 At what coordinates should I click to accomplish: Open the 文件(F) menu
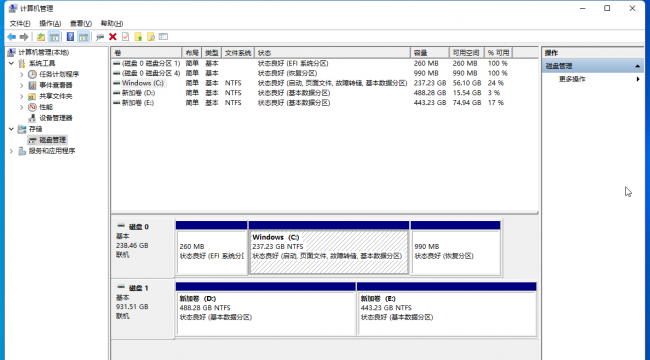[20, 23]
